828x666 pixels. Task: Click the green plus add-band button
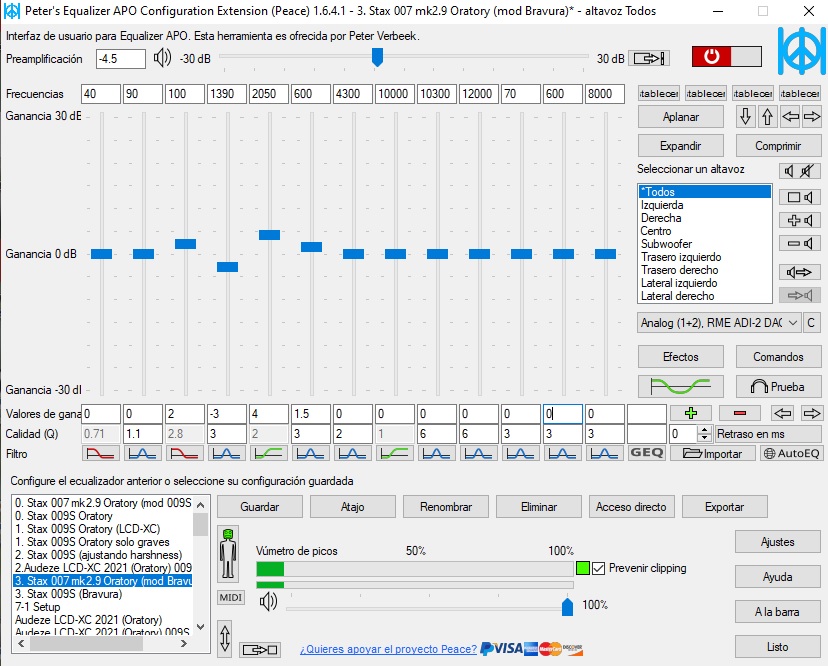tap(691, 413)
